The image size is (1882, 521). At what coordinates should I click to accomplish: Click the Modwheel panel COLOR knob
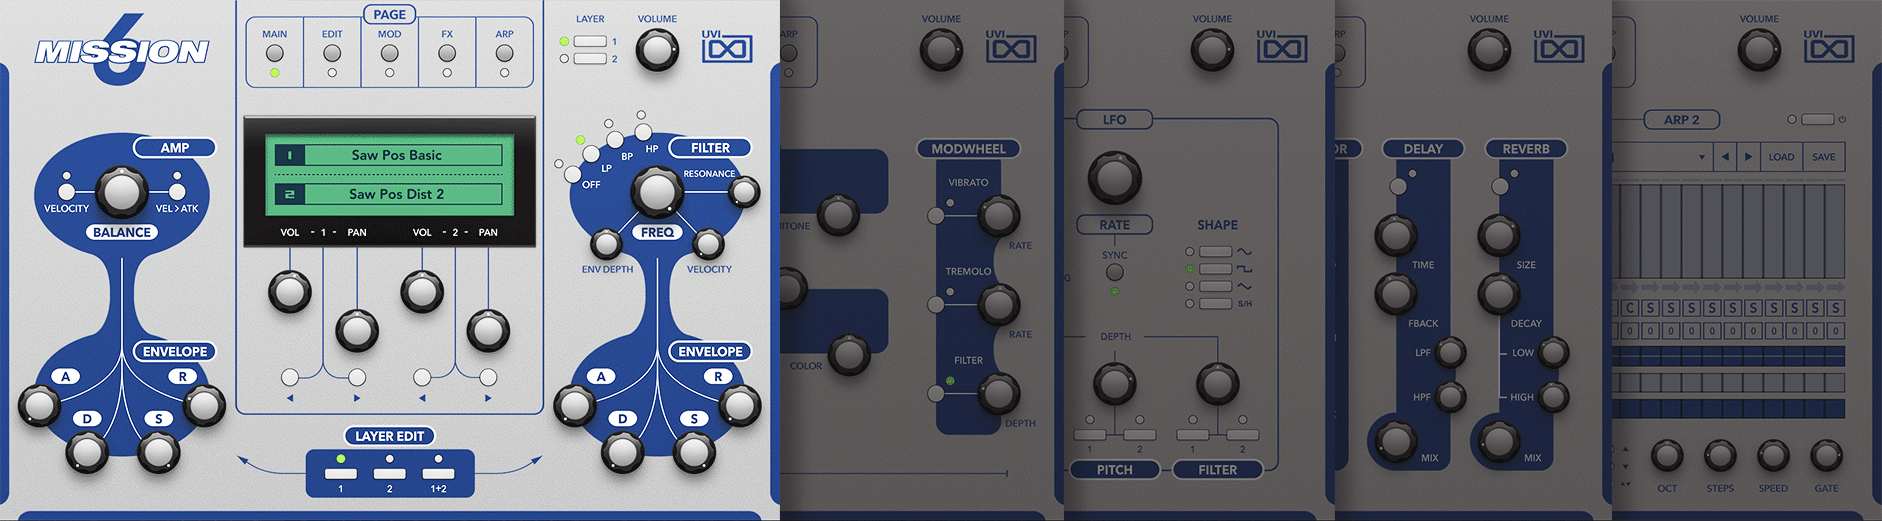(x=848, y=355)
